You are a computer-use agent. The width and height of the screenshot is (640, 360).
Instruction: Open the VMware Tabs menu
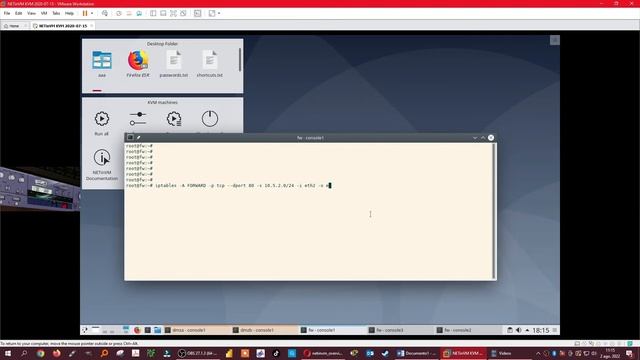pos(56,13)
